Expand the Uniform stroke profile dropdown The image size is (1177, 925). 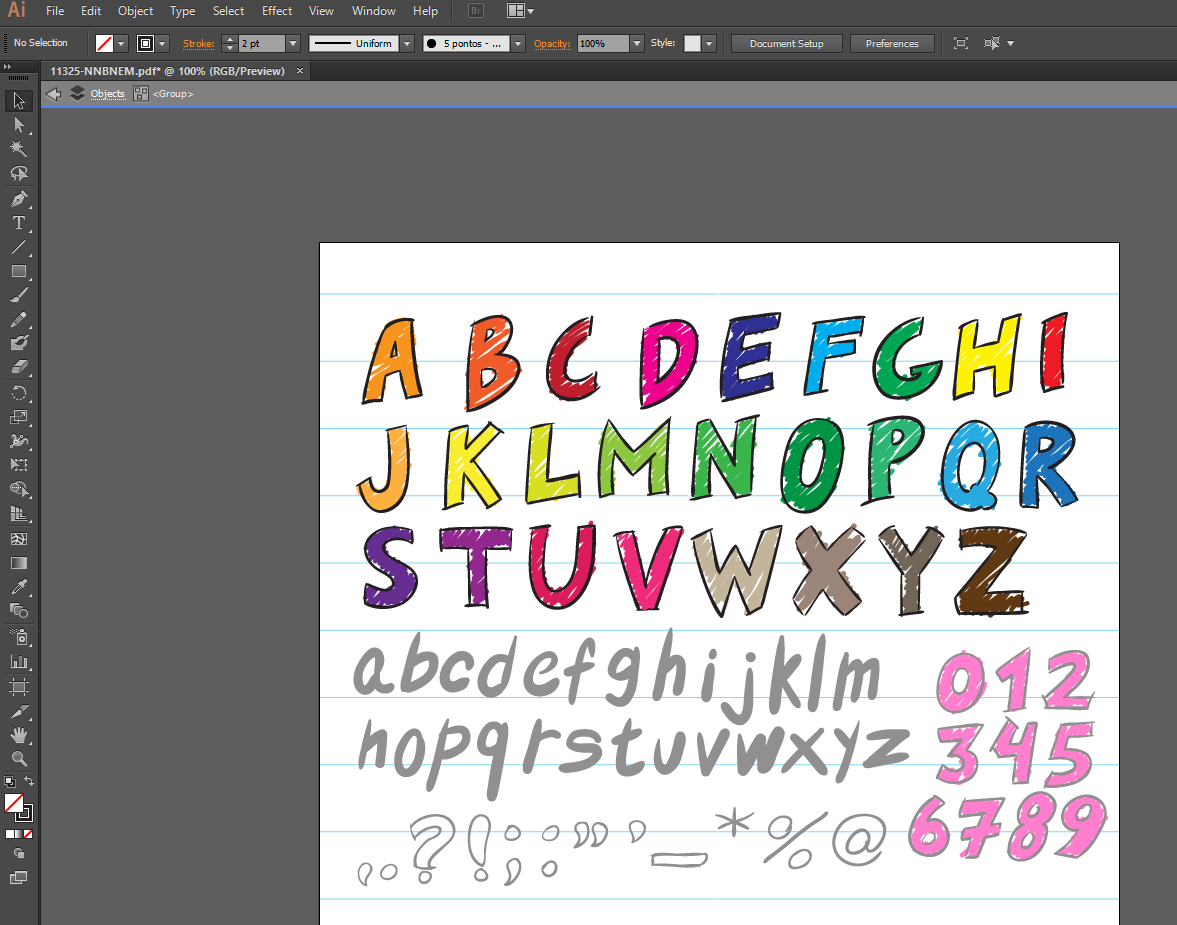(406, 44)
